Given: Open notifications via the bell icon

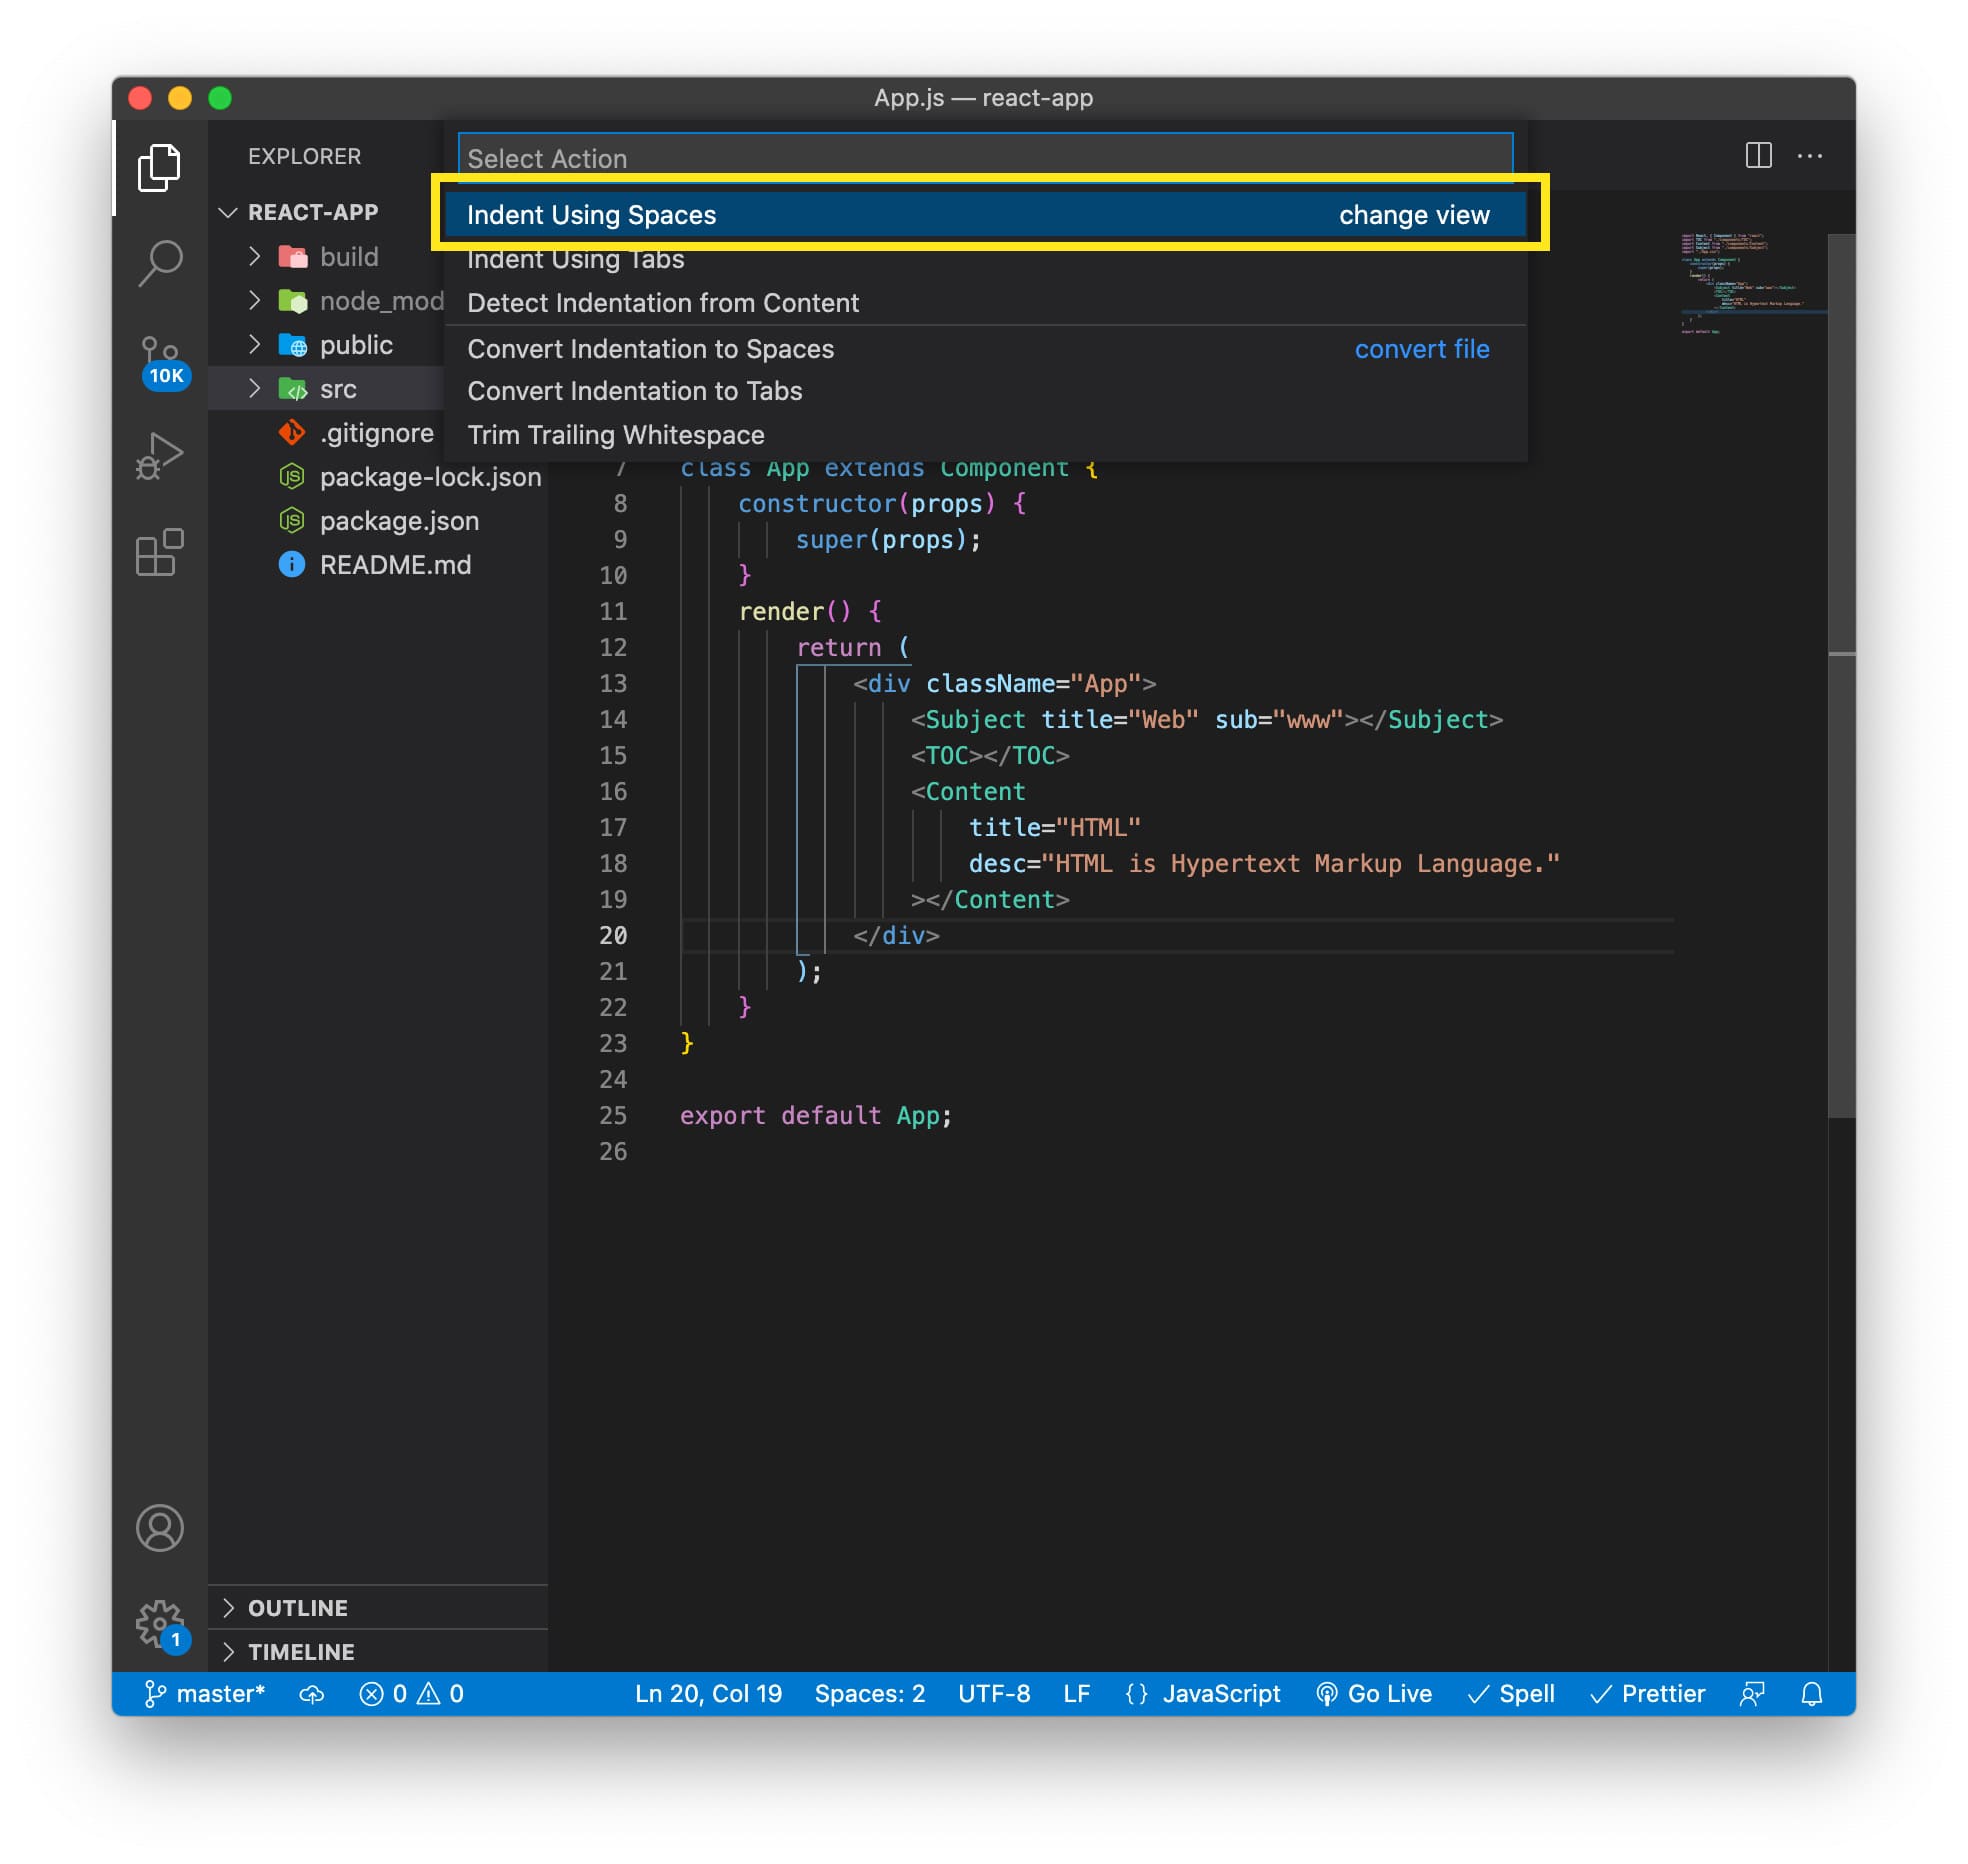Looking at the screenshot, I should tap(1811, 1694).
